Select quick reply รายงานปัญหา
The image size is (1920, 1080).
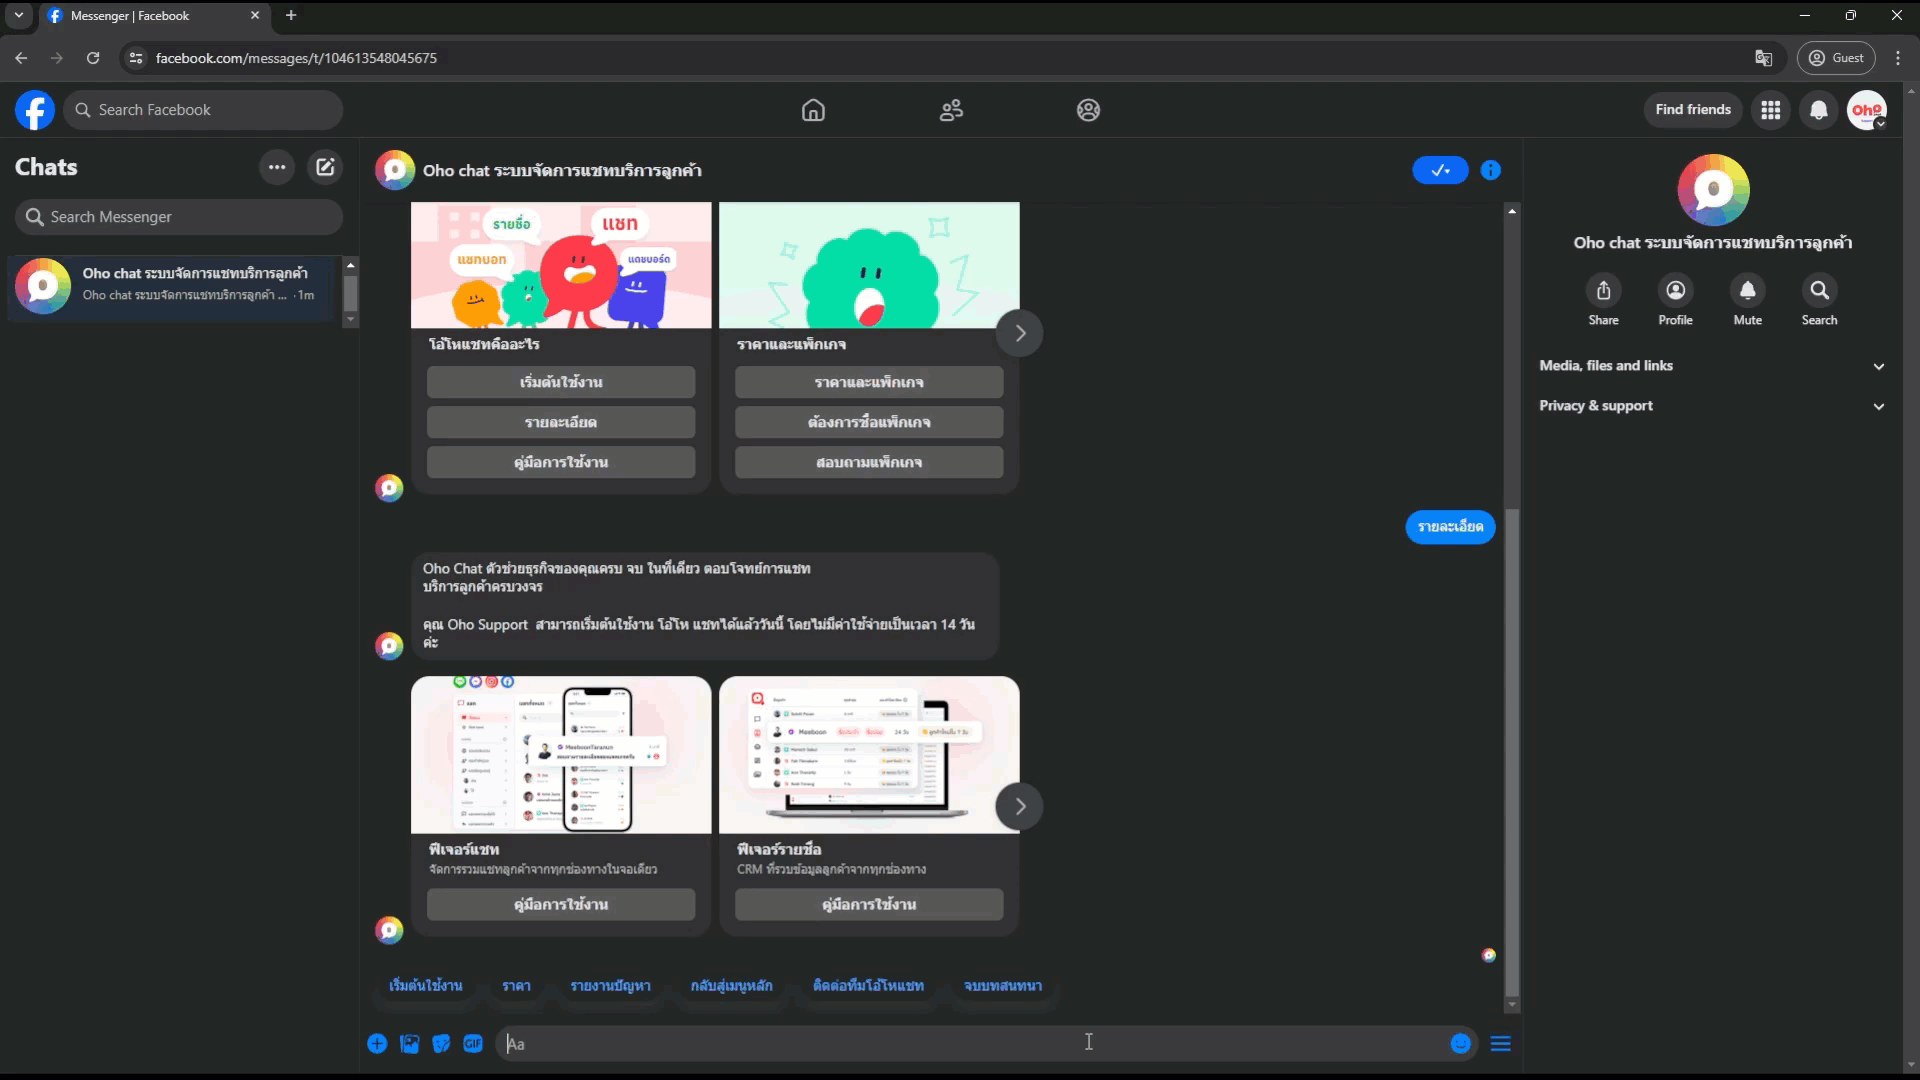611,986
